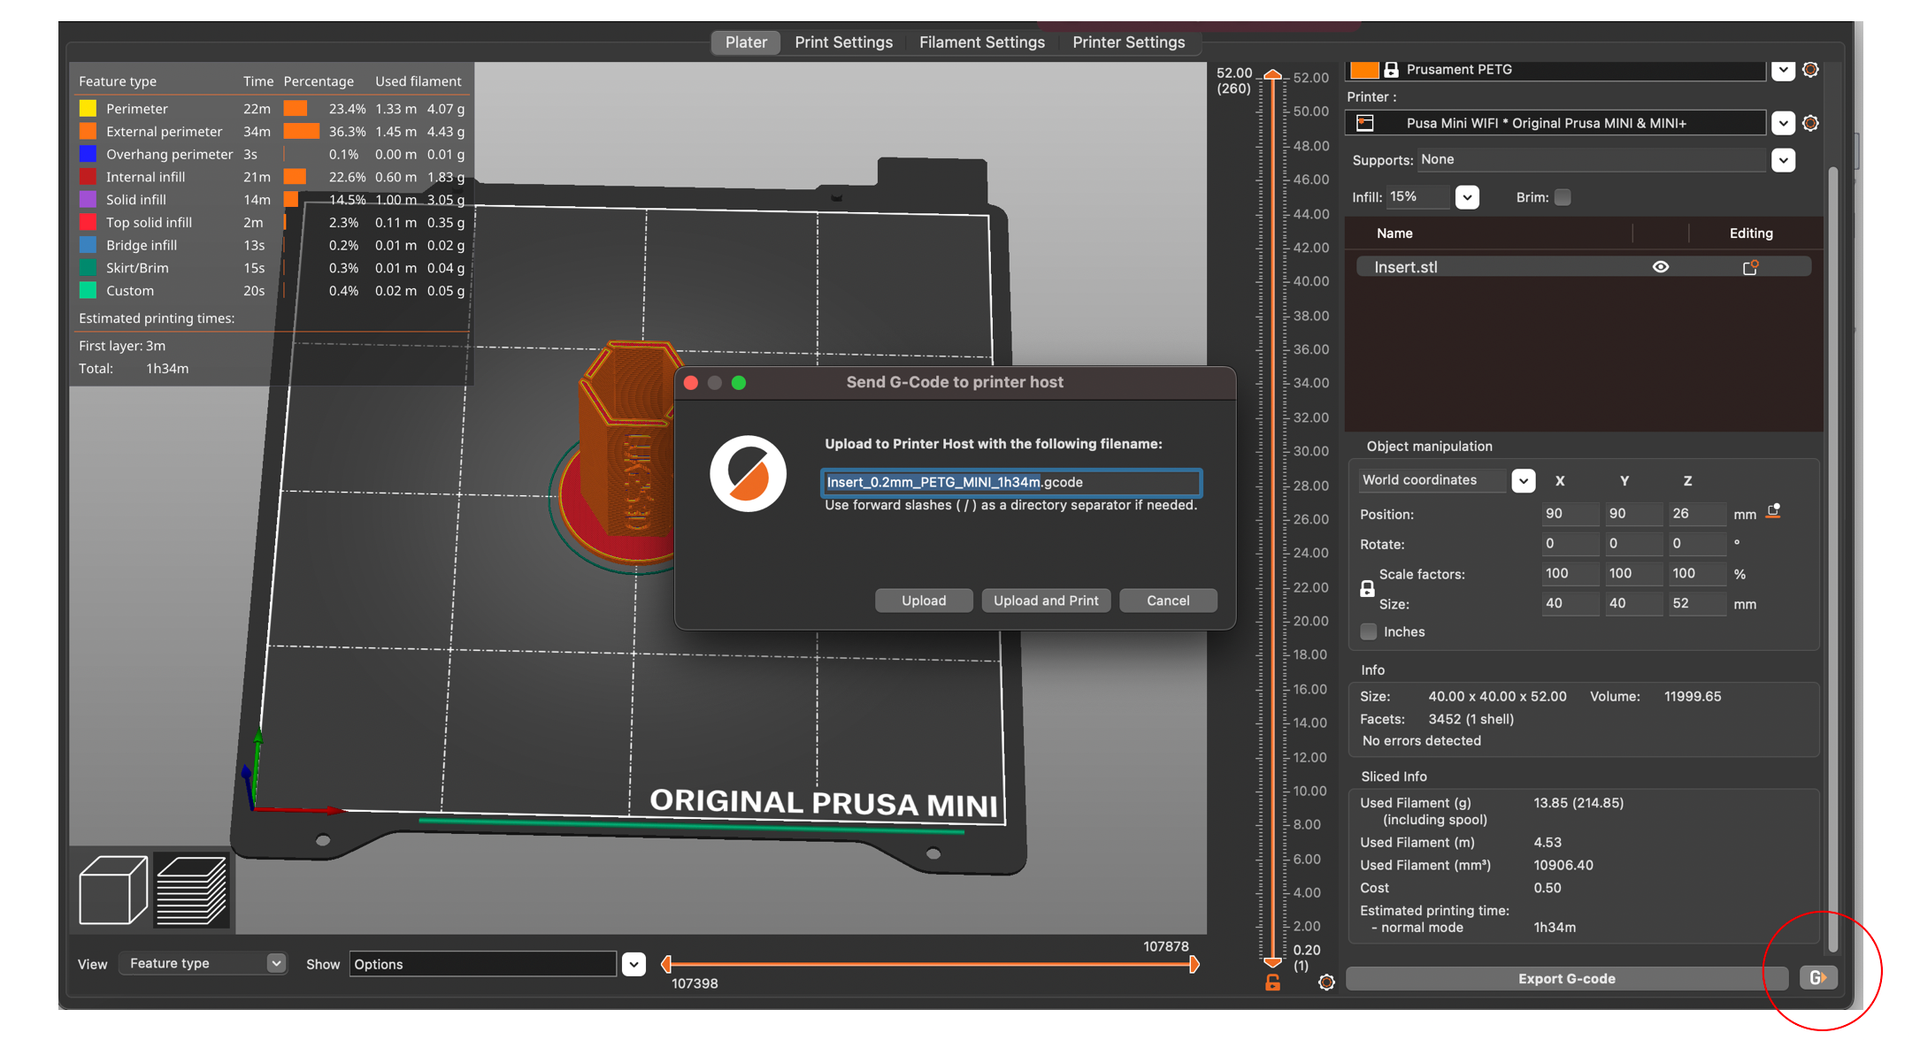The image size is (1920, 1040).
Task: Expand the Infill percentage dropdown
Action: point(1466,197)
